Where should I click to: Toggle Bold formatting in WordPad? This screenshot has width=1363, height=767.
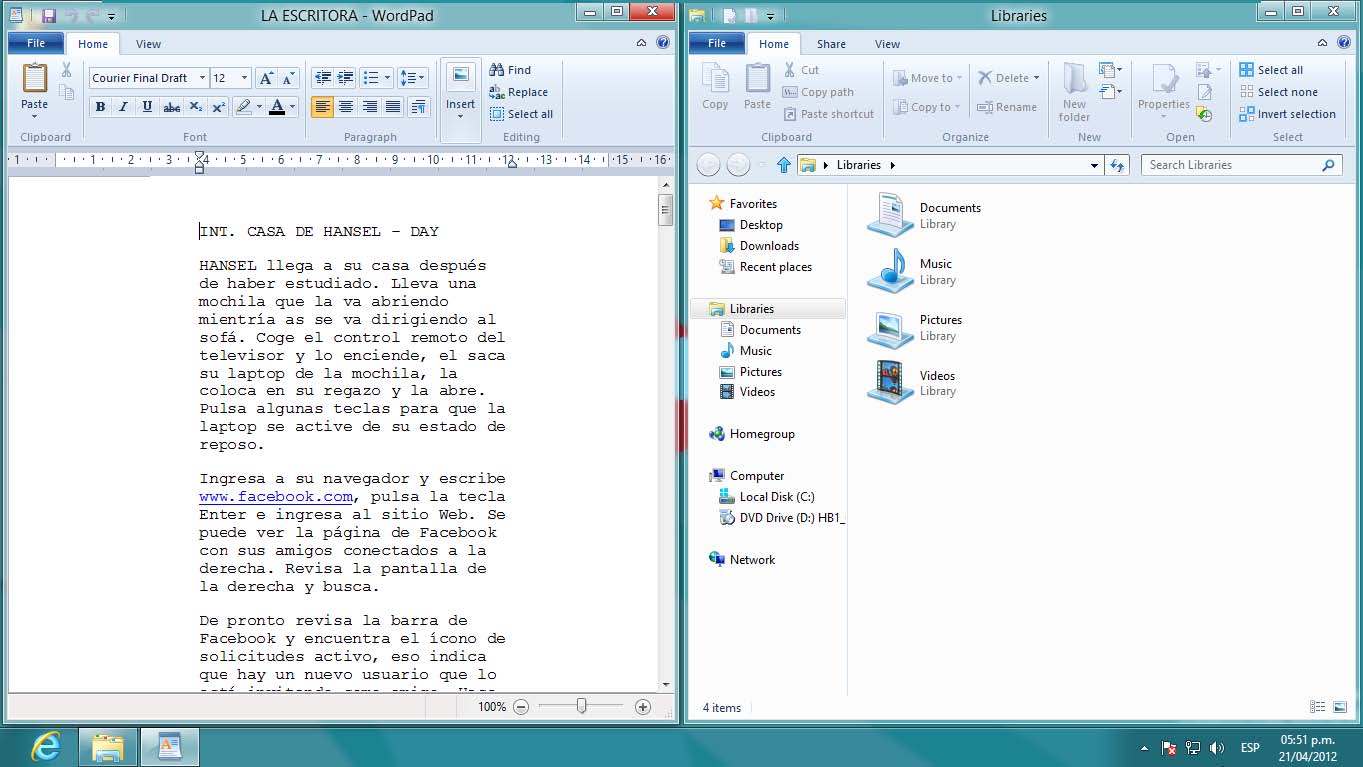100,107
